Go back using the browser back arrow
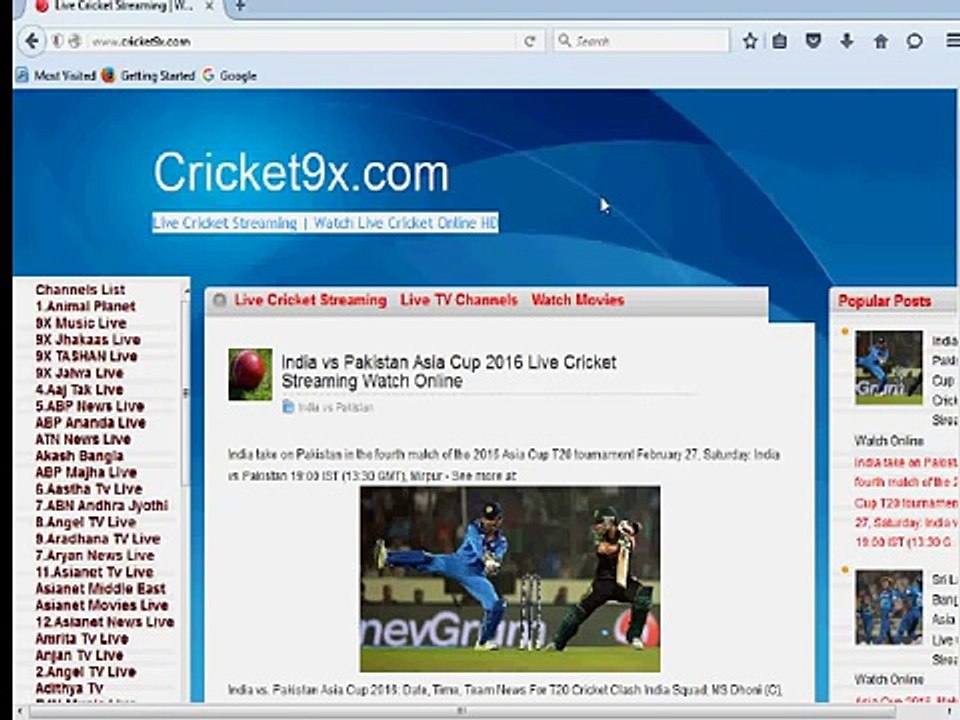Screen dimensions: 960x720 pos(31,41)
